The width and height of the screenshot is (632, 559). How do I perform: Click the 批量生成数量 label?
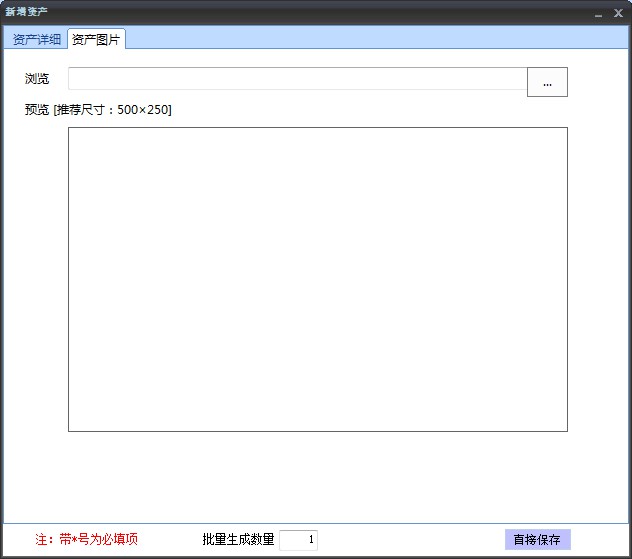pyautogui.click(x=238, y=540)
